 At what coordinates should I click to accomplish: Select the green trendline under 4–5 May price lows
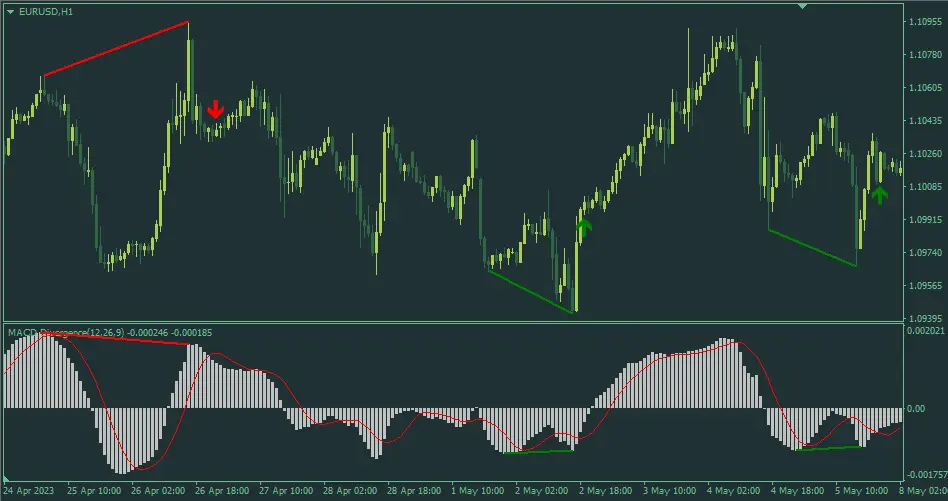[x=812, y=247]
